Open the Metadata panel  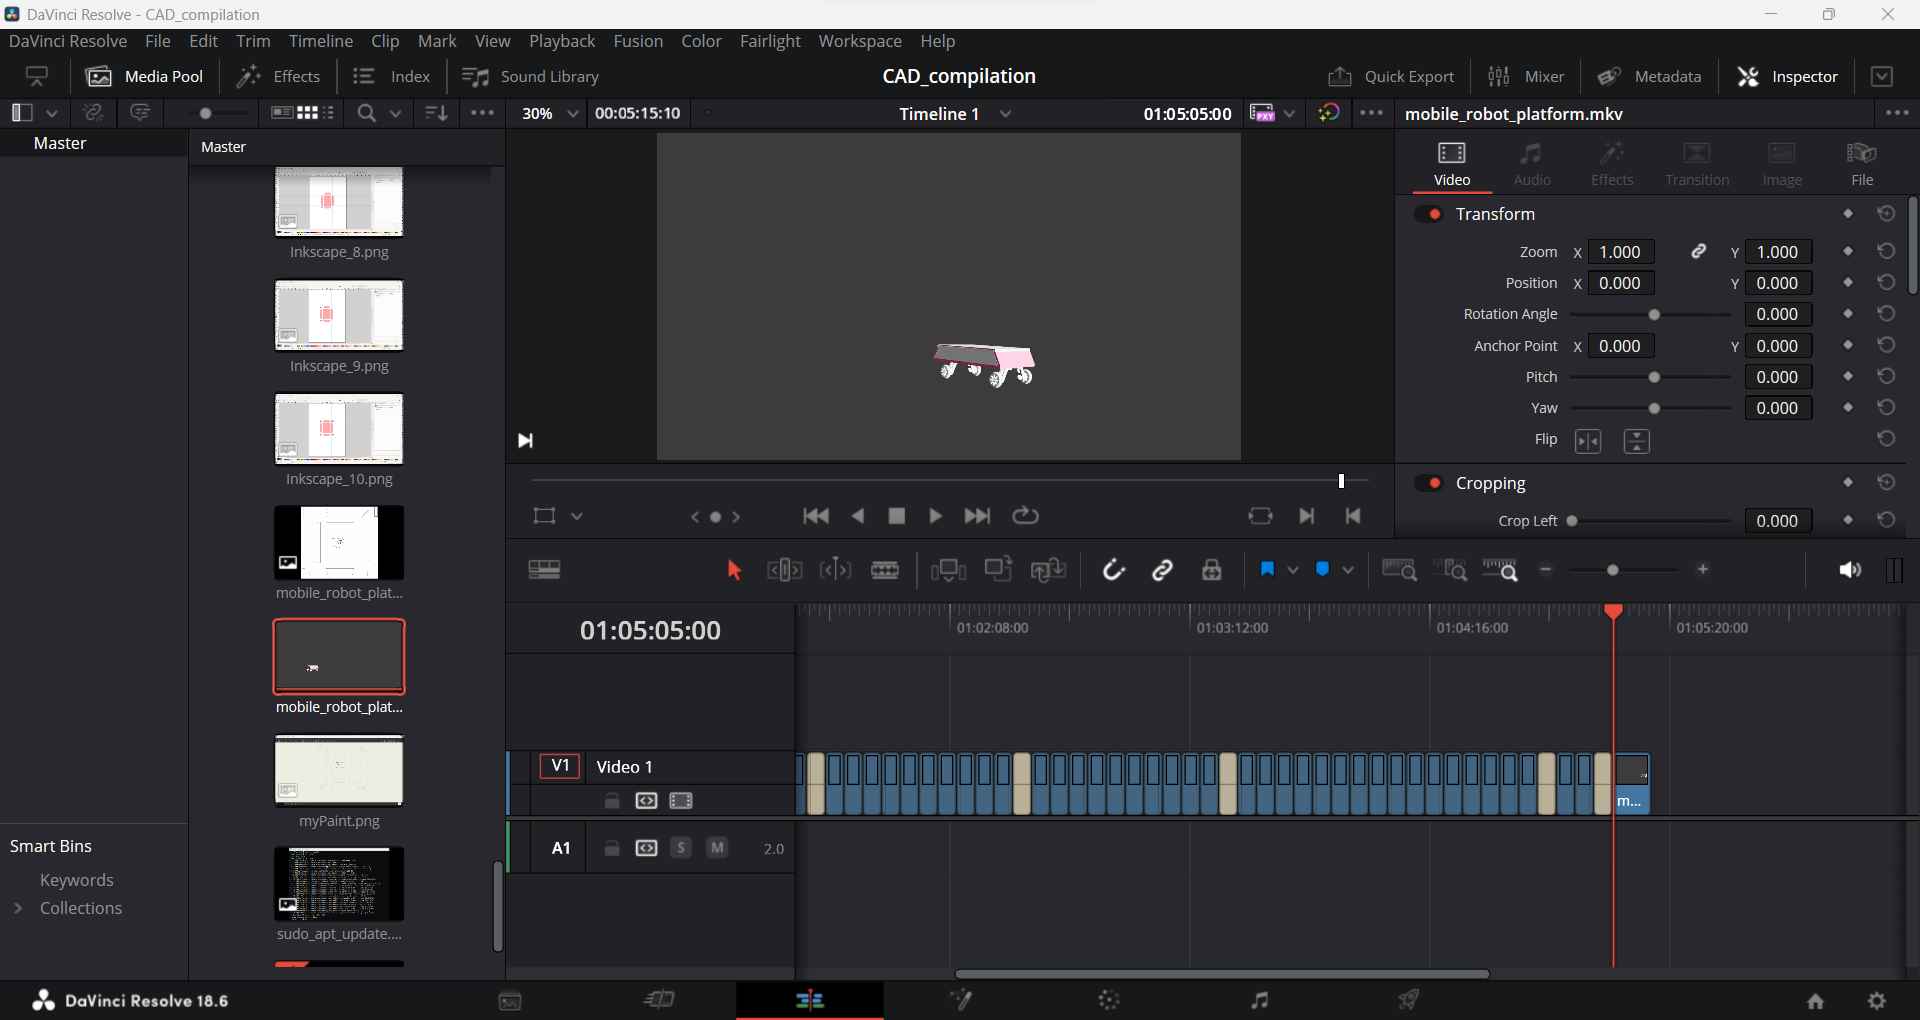click(1649, 76)
